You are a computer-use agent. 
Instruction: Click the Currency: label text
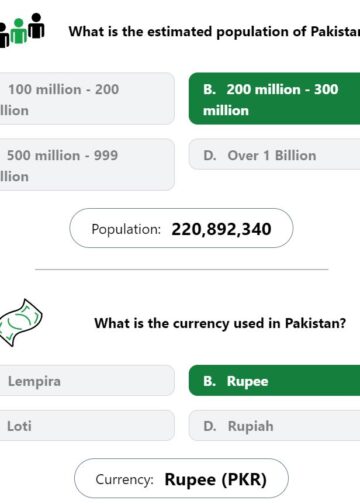[124, 480]
